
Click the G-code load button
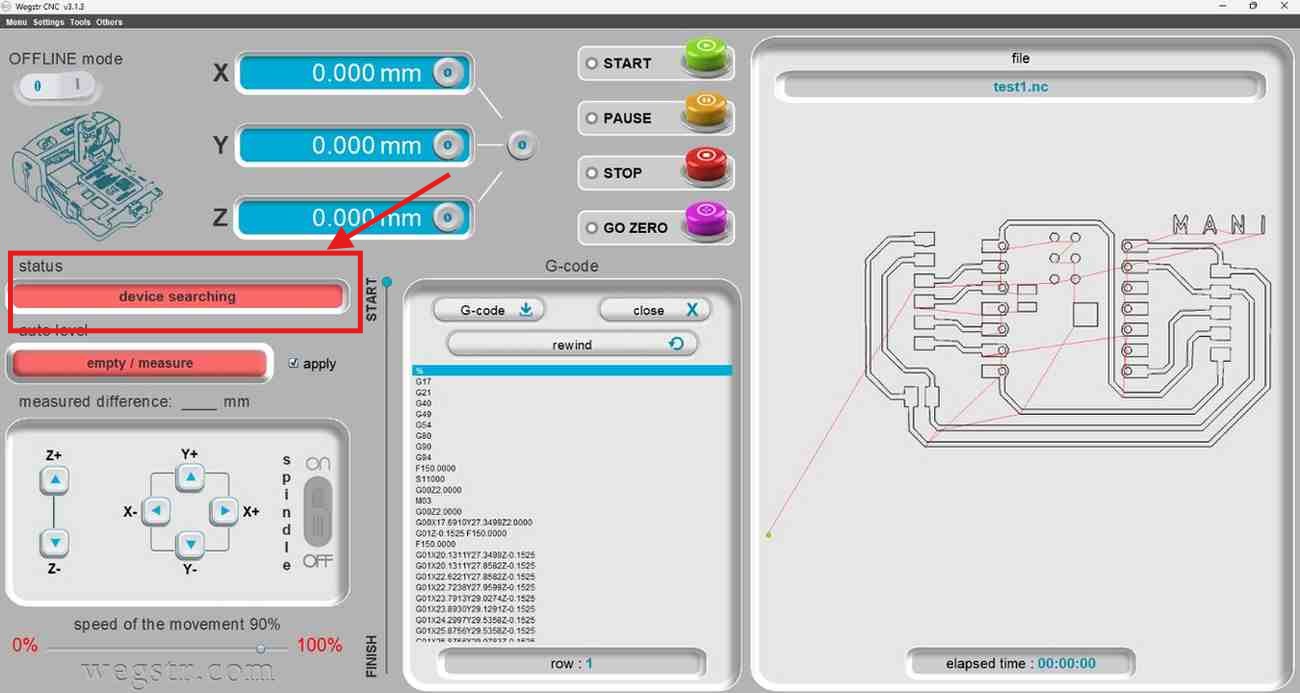(x=489, y=310)
